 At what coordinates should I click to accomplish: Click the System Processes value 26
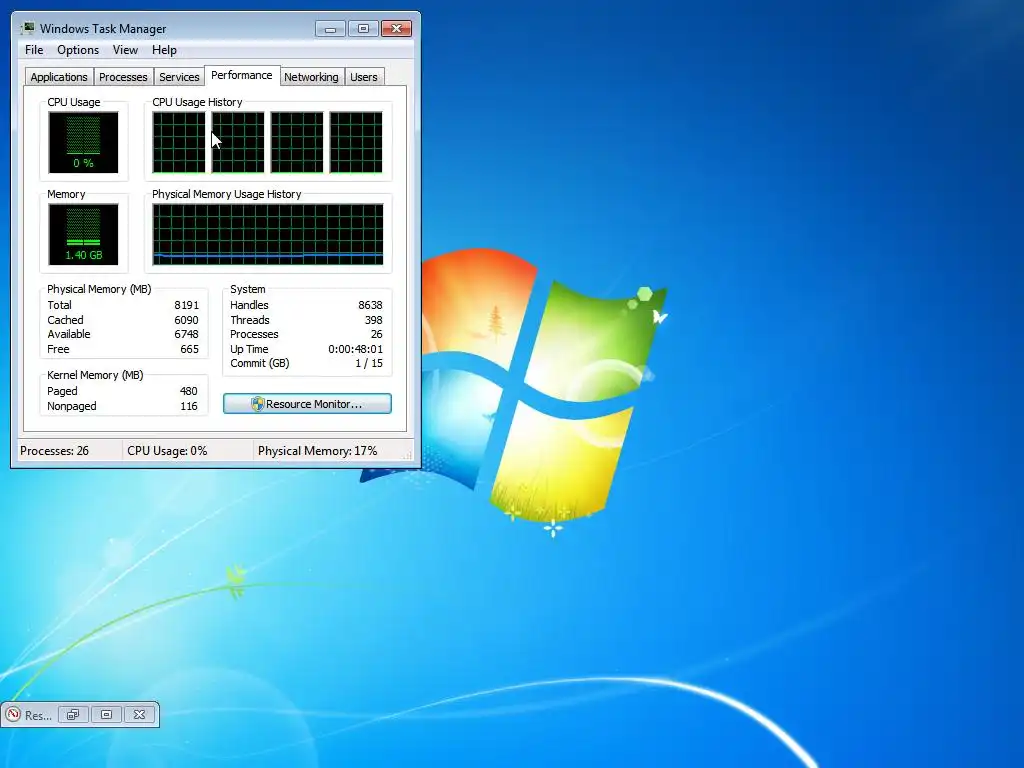tap(376, 334)
